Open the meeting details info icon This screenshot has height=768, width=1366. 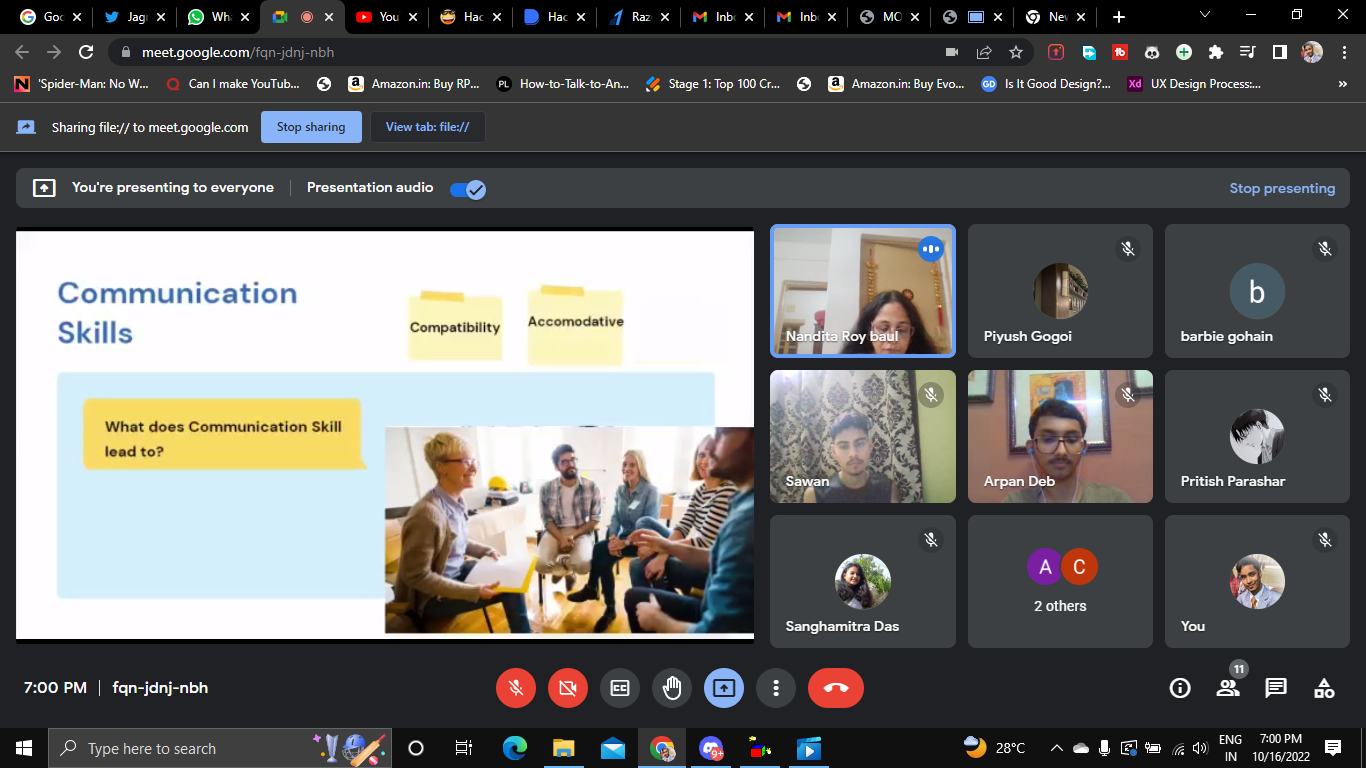(1180, 688)
